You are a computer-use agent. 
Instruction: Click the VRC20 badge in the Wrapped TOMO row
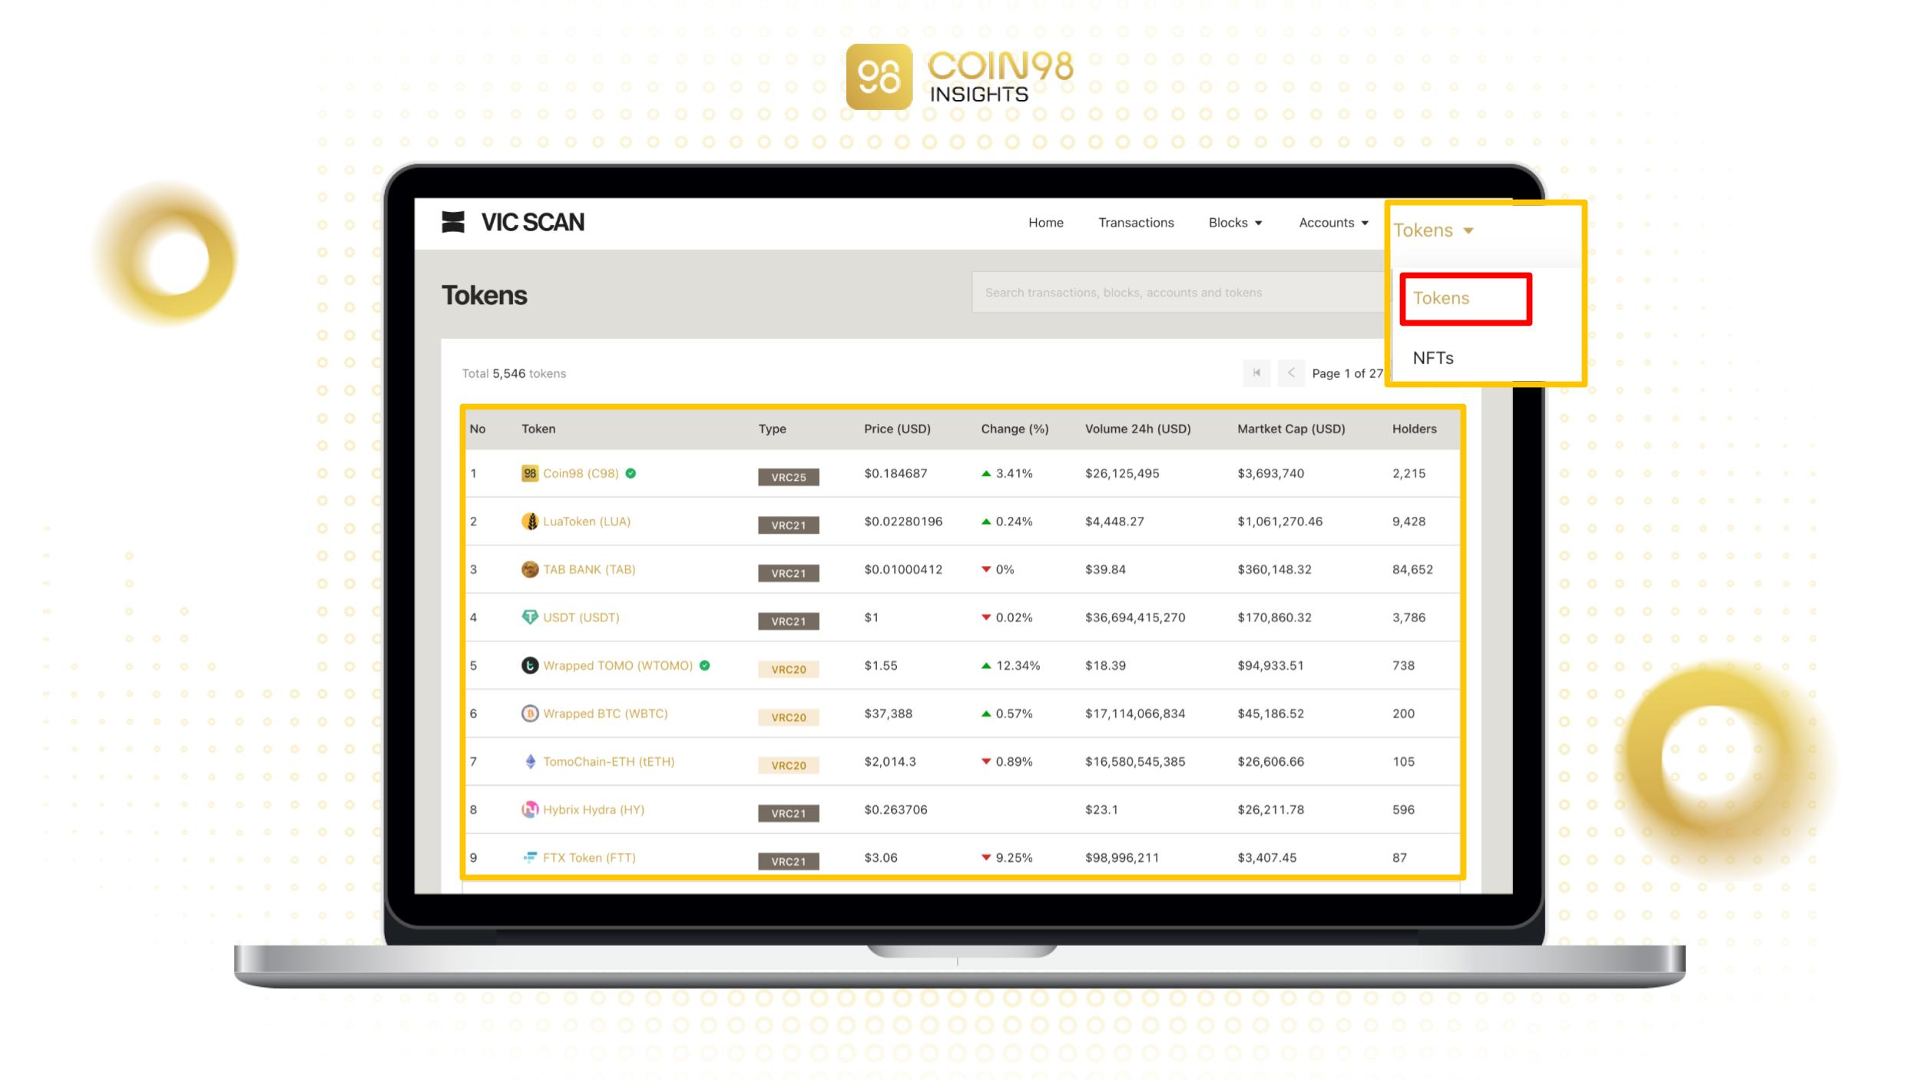pyautogui.click(x=788, y=669)
